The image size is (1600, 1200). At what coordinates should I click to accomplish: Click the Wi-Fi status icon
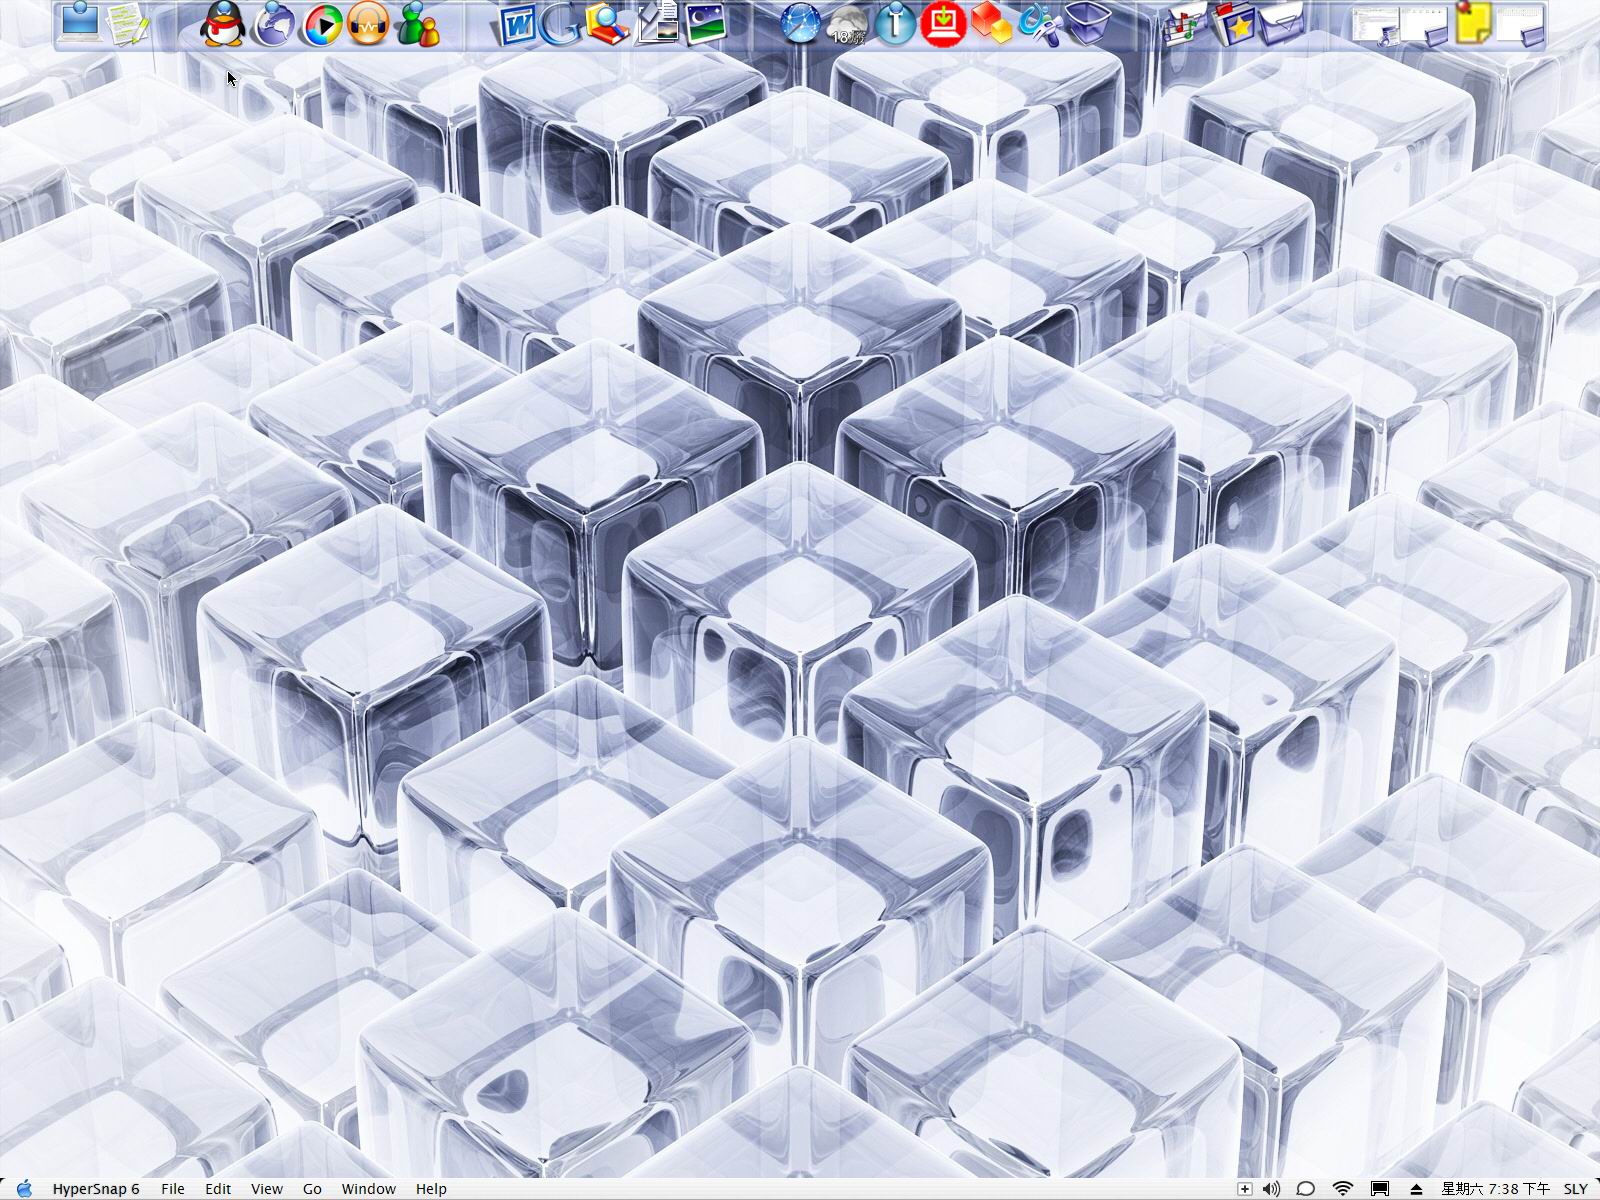pyautogui.click(x=1343, y=1189)
